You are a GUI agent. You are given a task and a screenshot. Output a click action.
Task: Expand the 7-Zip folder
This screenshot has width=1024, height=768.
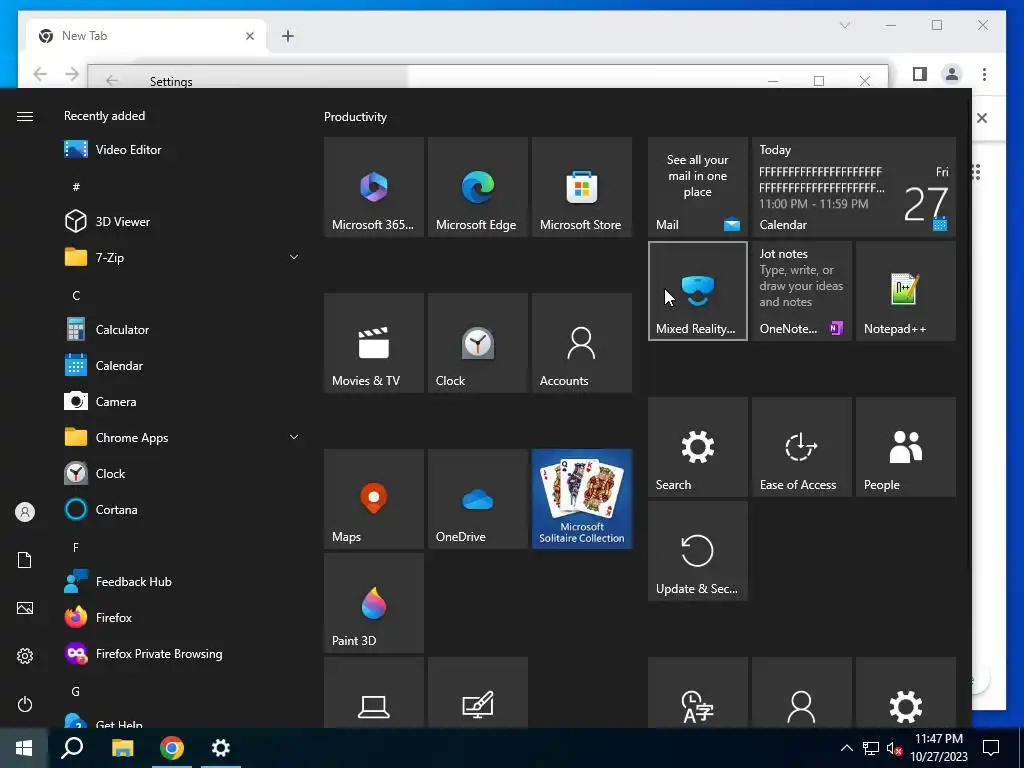coord(183,257)
